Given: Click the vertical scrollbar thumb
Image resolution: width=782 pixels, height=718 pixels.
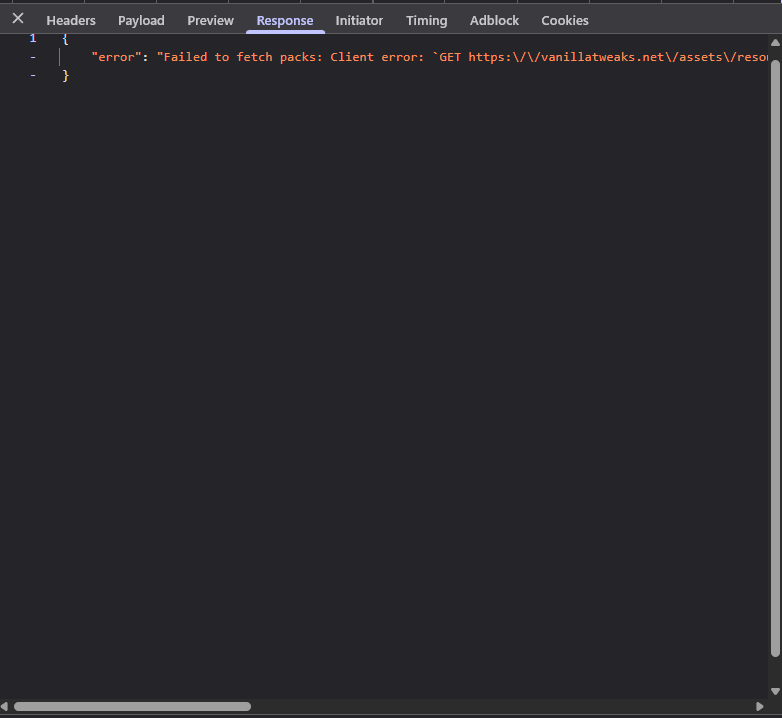Looking at the screenshot, I should [775, 358].
